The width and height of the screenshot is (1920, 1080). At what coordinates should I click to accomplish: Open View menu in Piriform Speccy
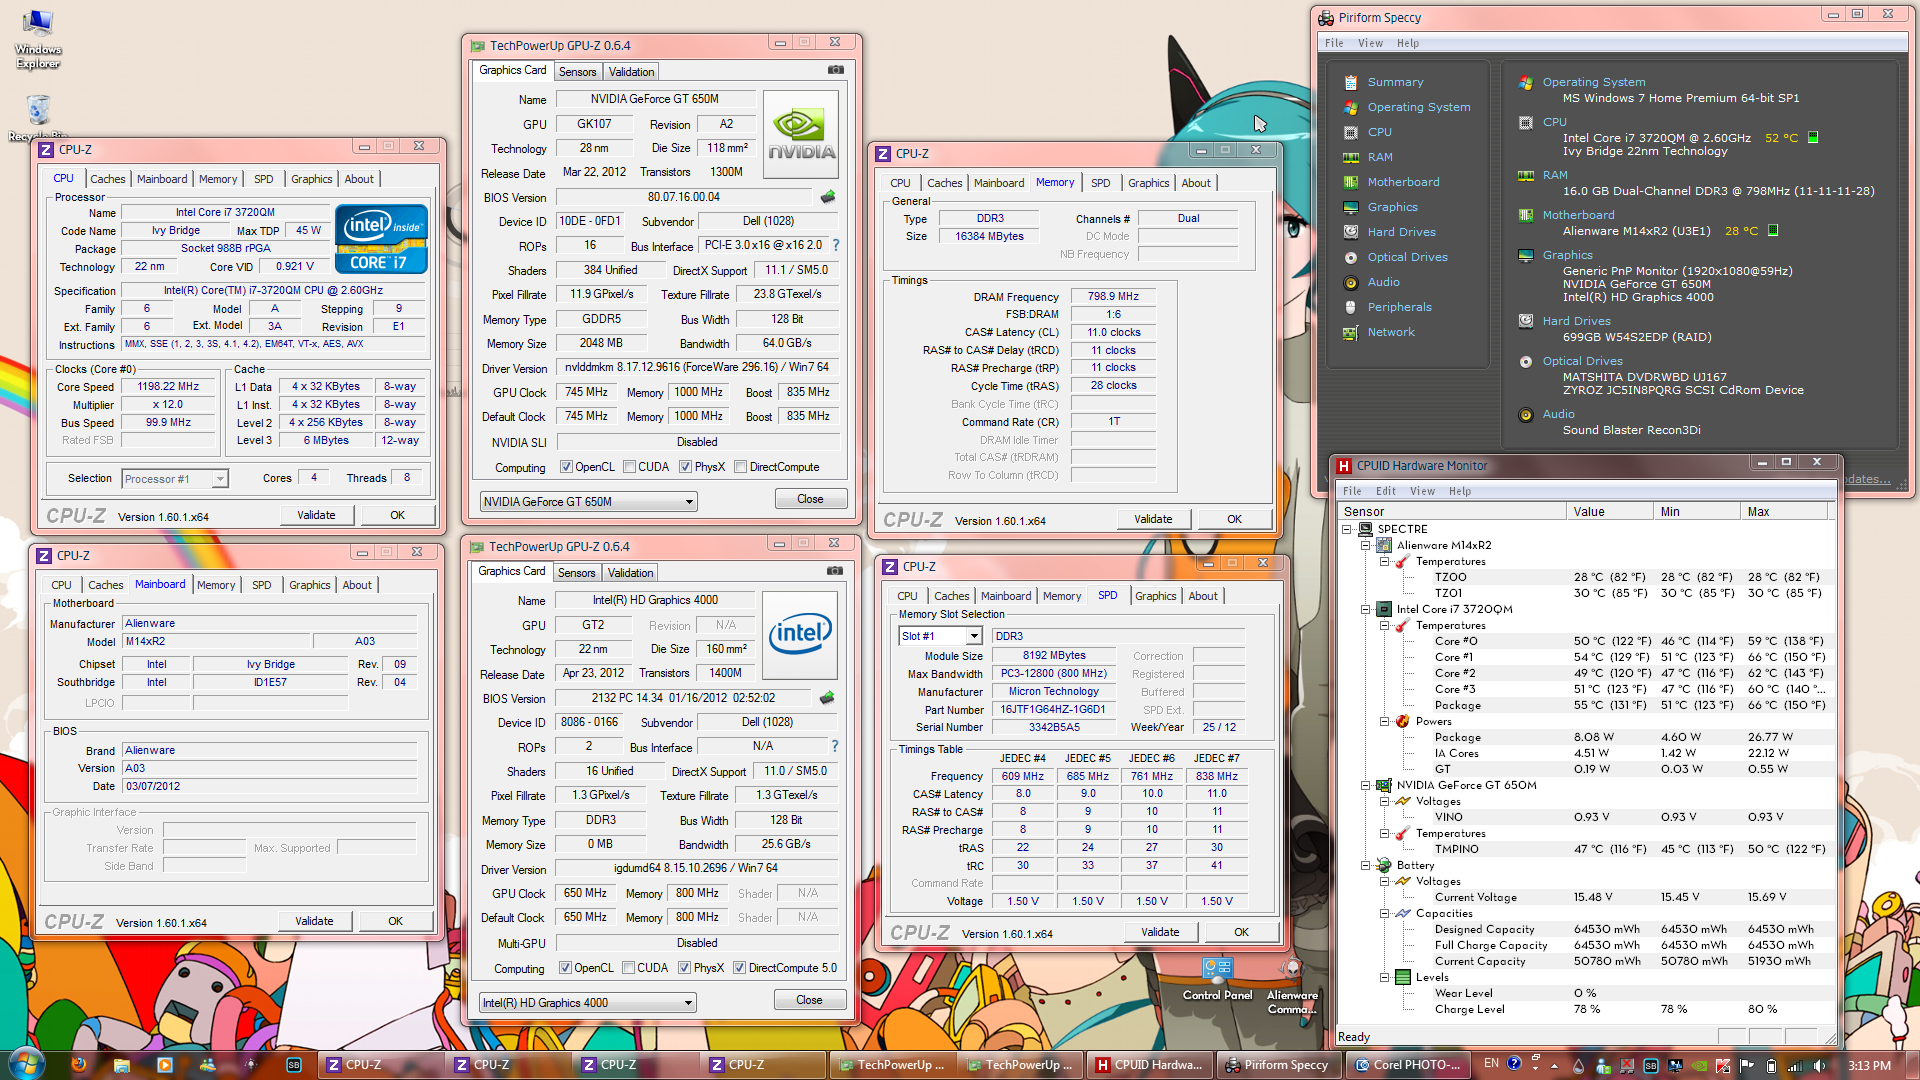click(1370, 43)
